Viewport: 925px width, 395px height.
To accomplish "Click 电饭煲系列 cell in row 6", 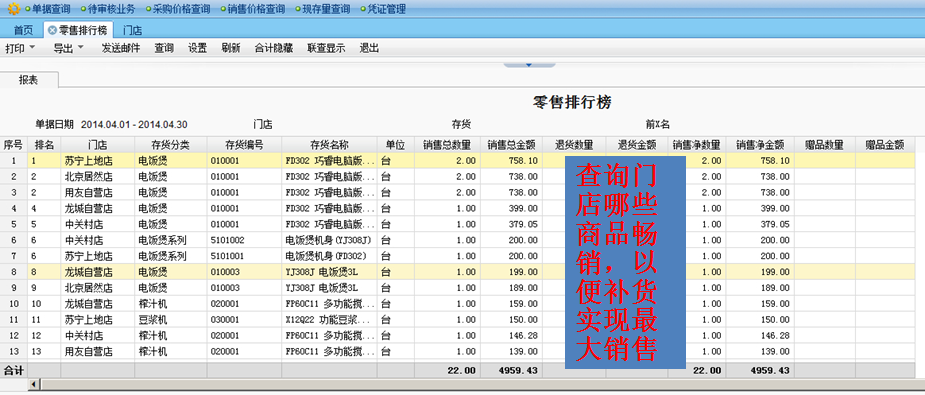I will [170, 240].
